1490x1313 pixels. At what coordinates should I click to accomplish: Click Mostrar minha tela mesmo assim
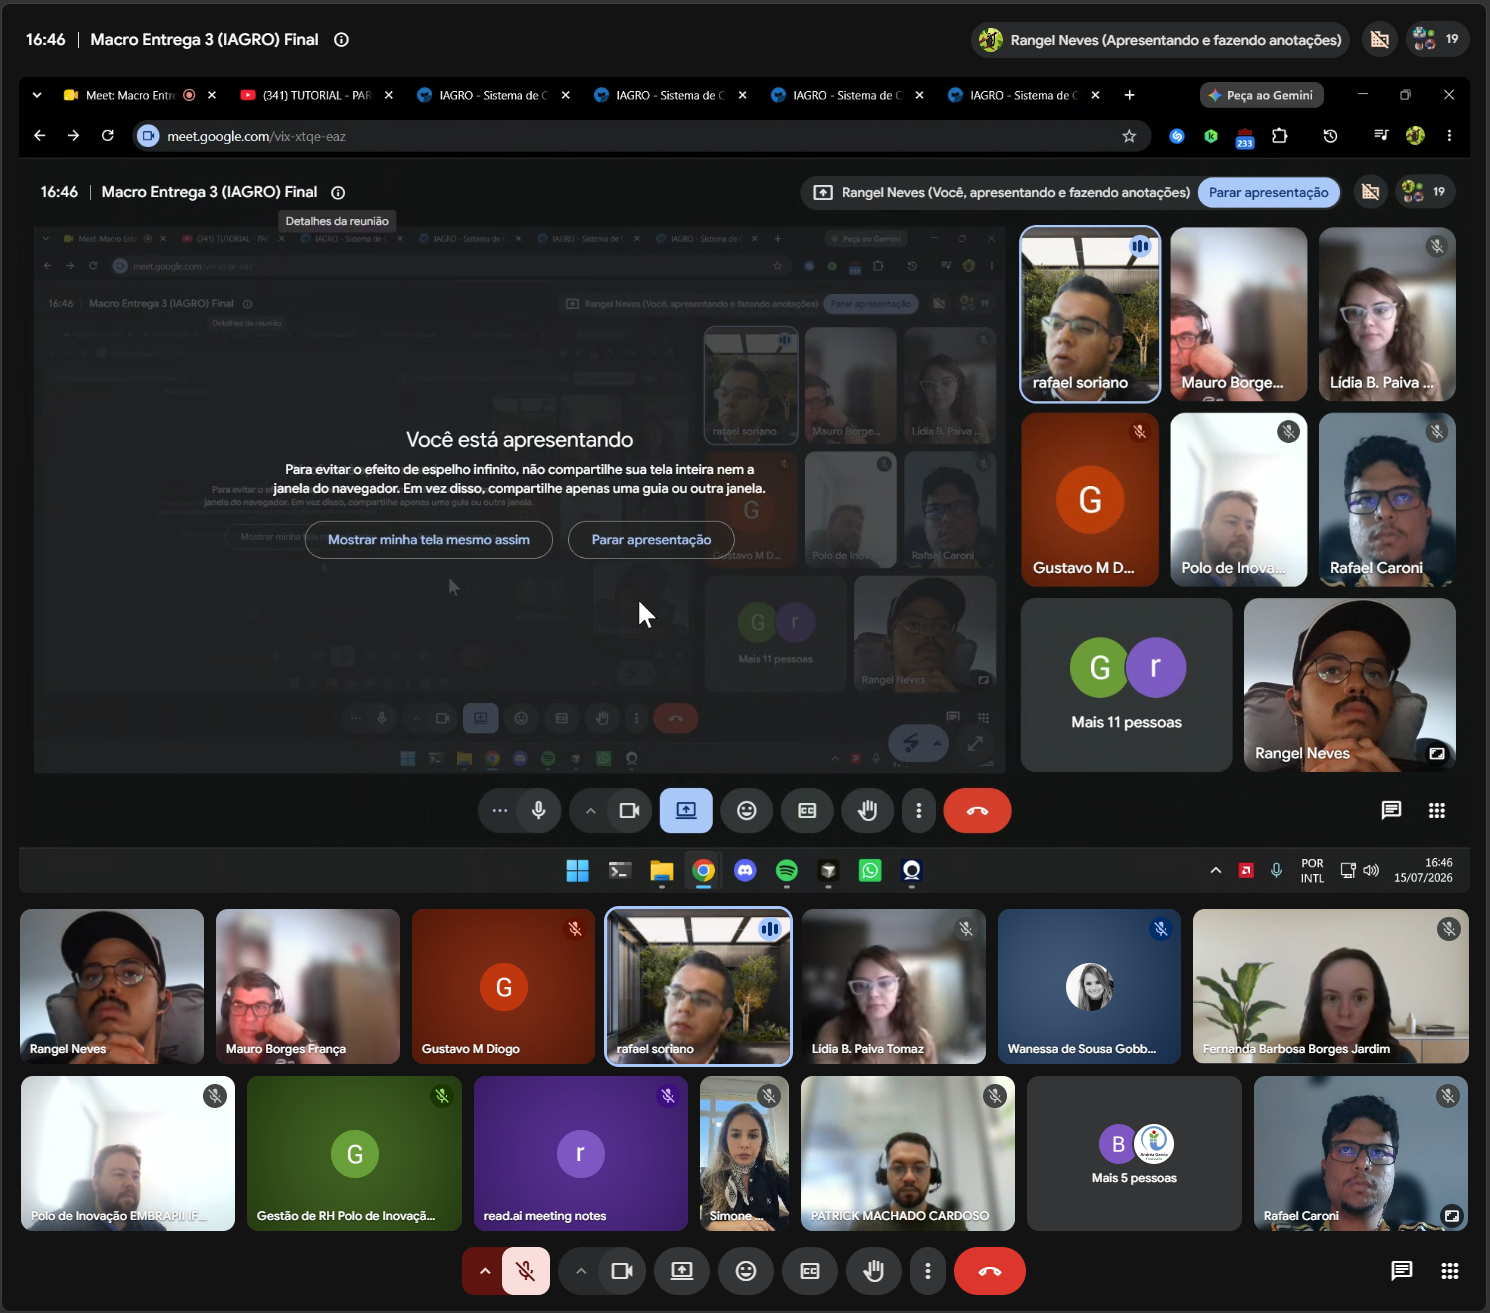(x=429, y=540)
